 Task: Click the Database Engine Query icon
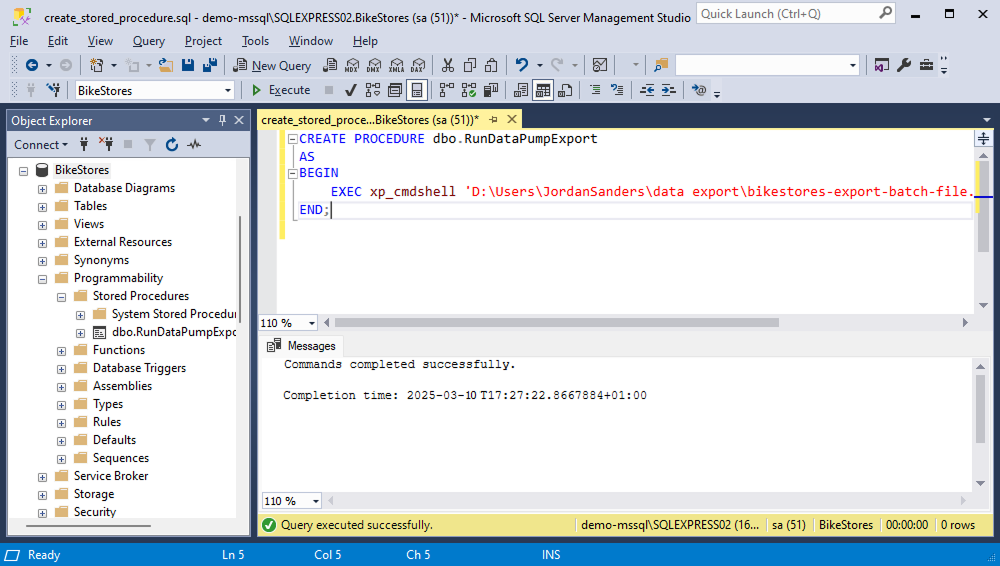(x=330, y=65)
